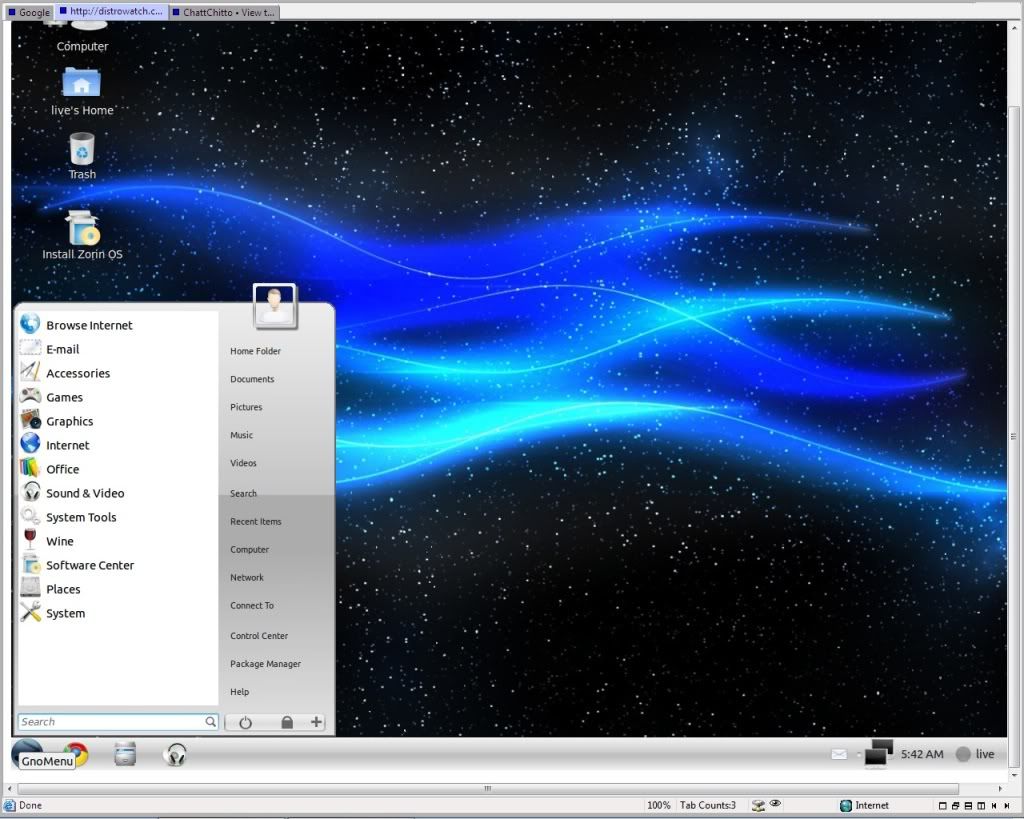
Task: Click Search in the menu's right column
Action: (244, 494)
